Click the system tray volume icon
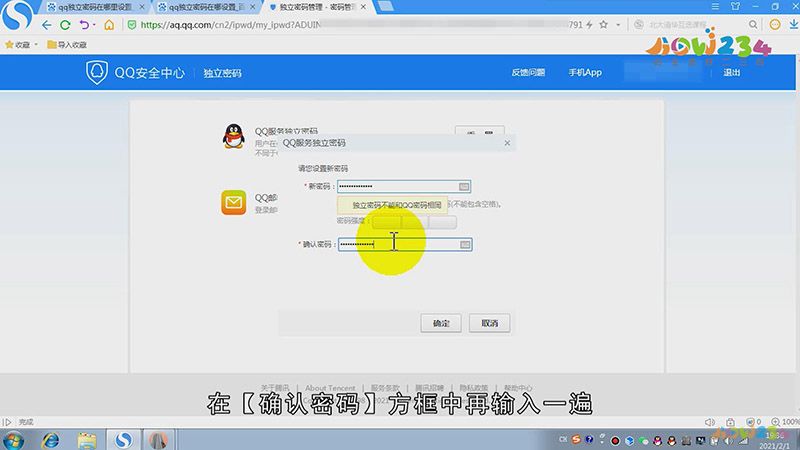800x450 pixels. [728, 441]
